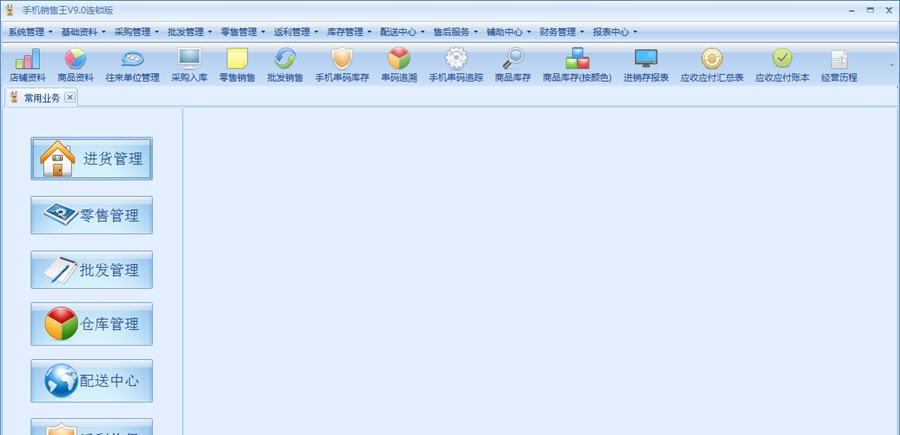
Task: Open 零售销售 note icon
Action: coord(237,65)
